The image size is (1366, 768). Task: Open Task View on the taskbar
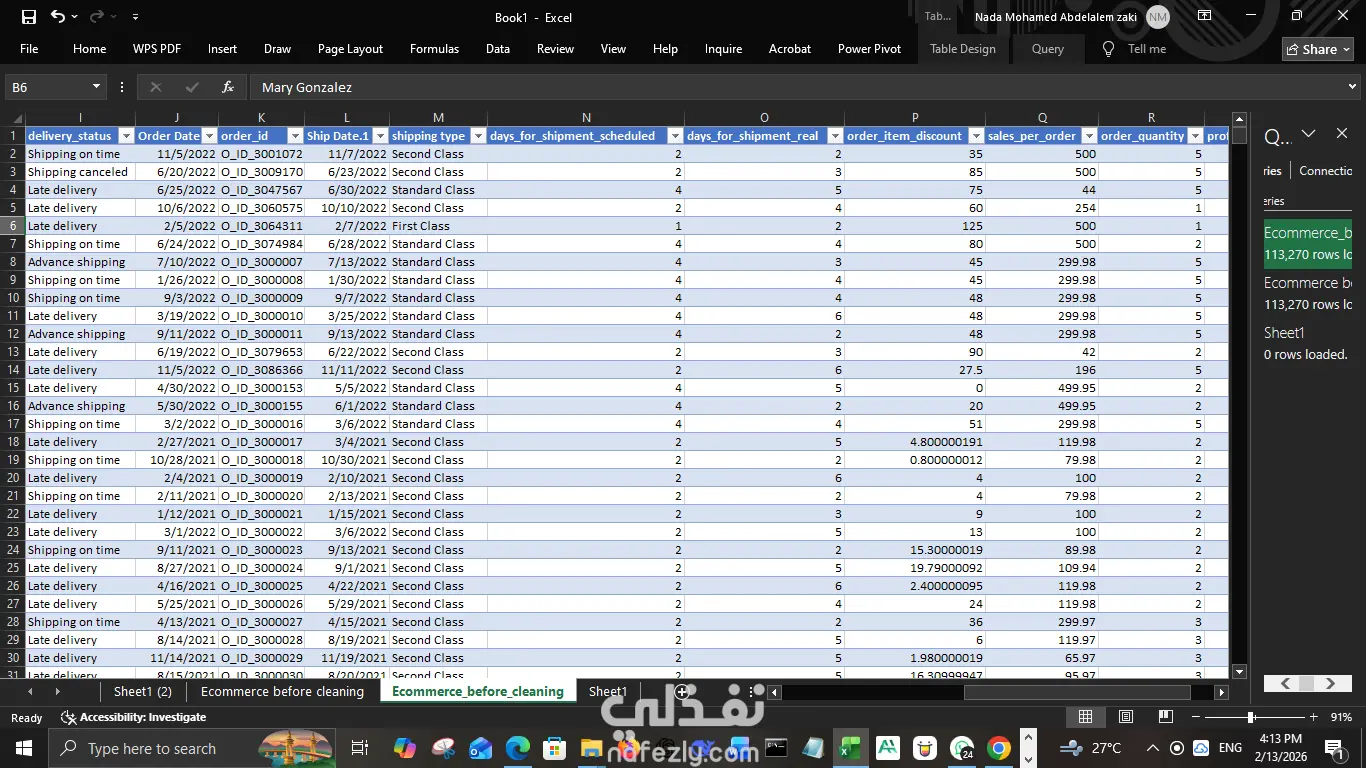tap(359, 748)
